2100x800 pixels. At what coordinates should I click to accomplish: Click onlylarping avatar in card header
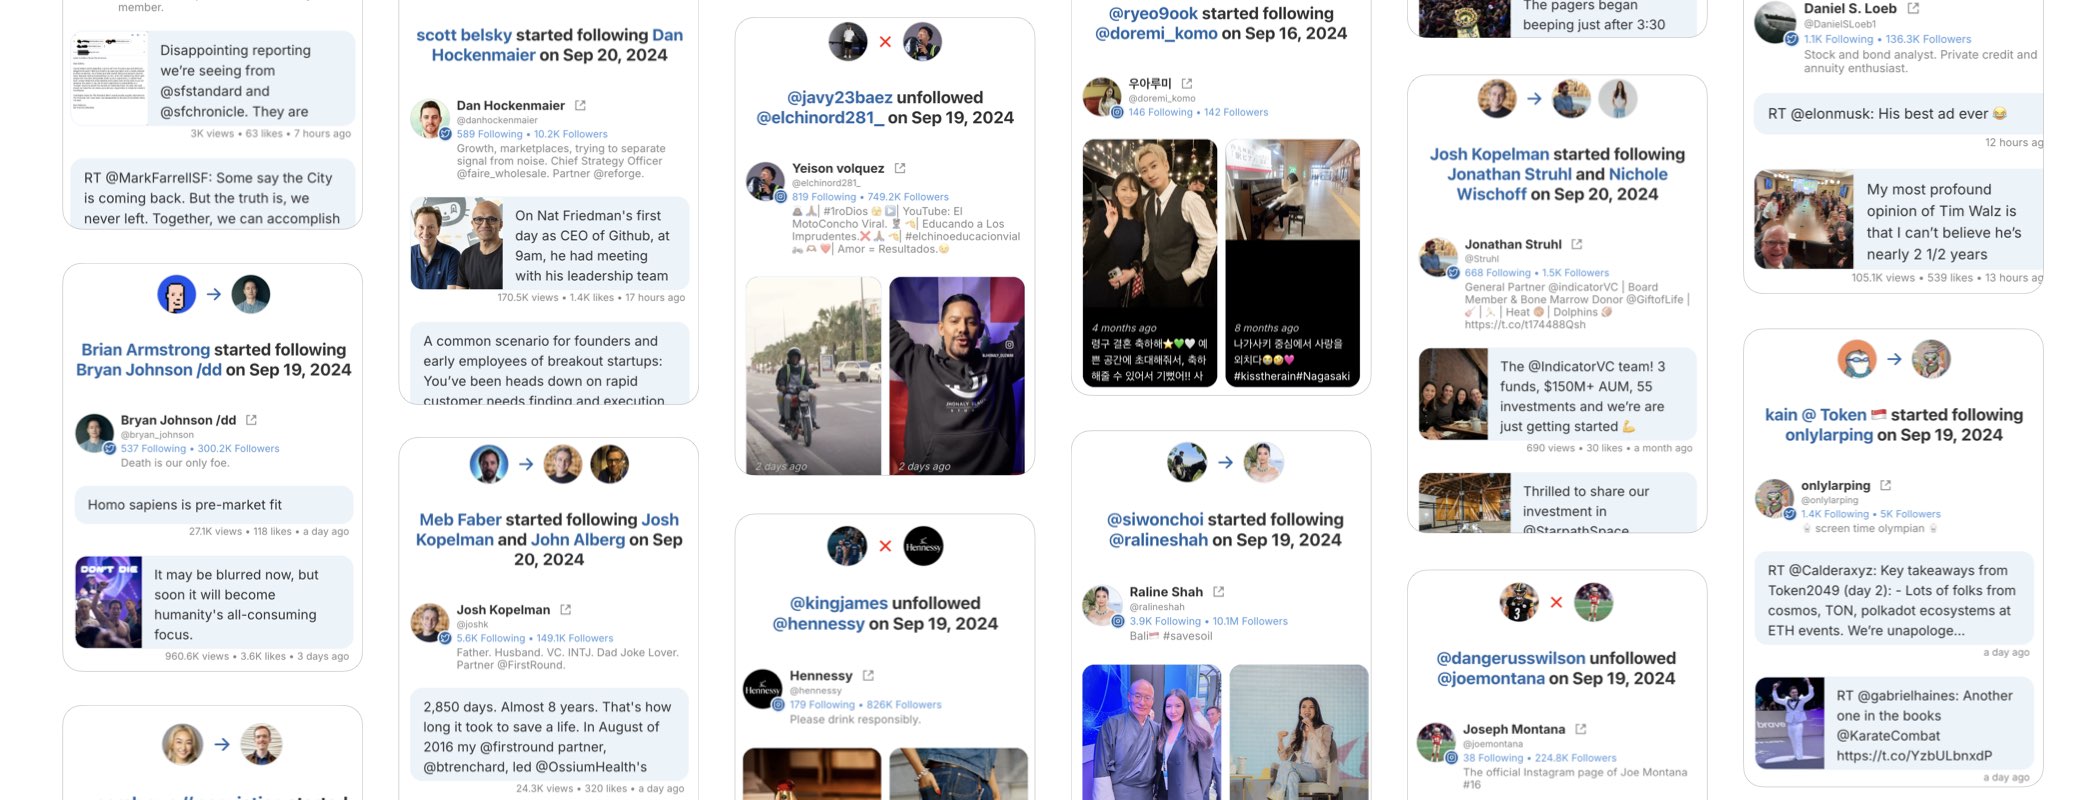1931,359
